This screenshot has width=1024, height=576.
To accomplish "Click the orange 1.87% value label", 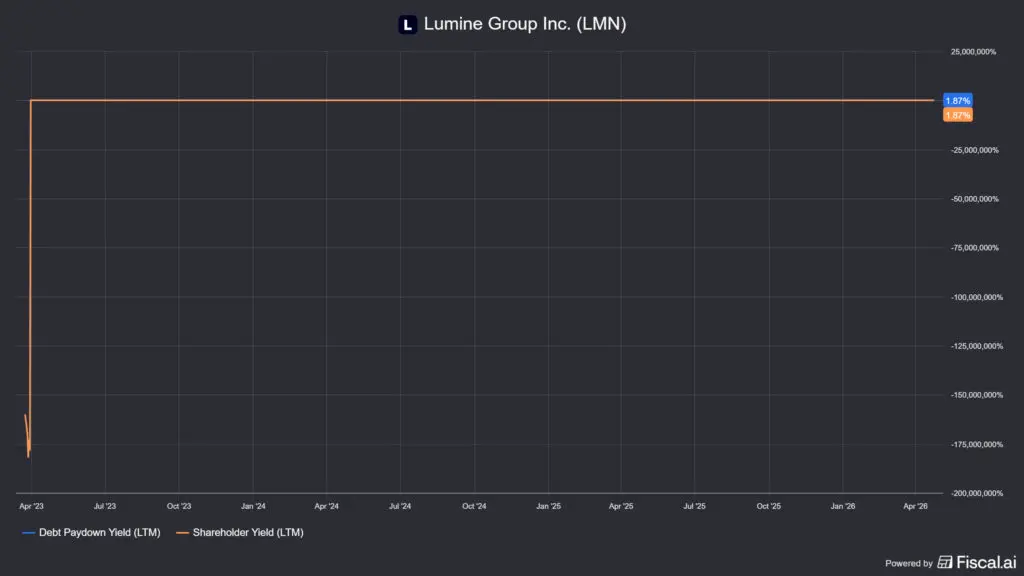I will [x=957, y=115].
